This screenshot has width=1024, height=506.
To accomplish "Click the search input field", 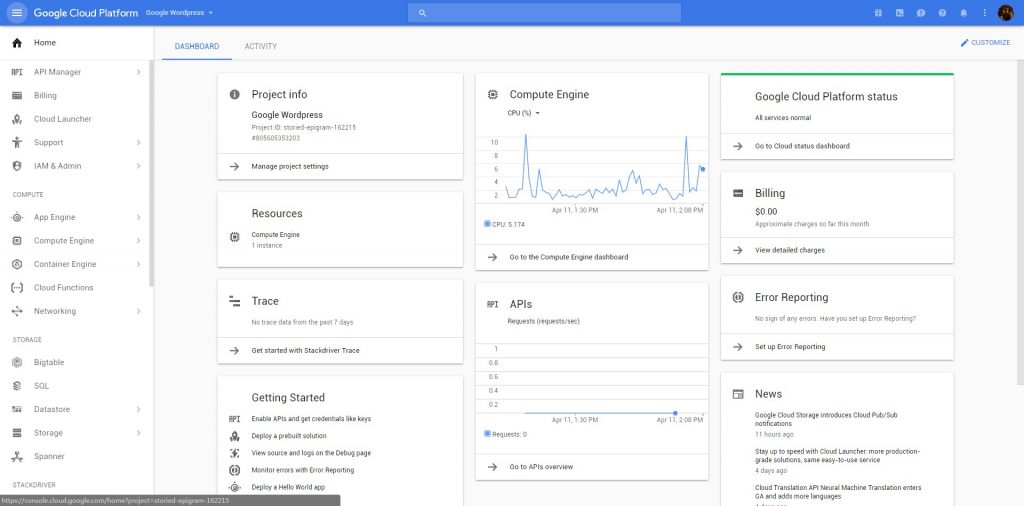I will click(x=545, y=13).
